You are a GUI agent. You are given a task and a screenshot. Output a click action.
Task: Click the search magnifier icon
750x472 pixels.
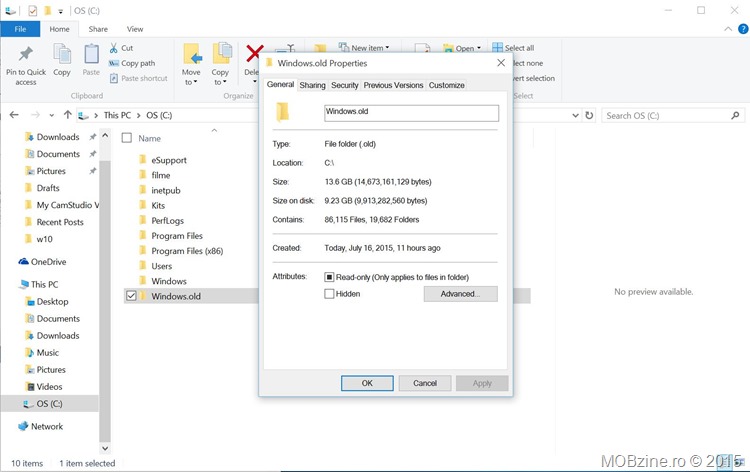pyautogui.click(x=735, y=115)
